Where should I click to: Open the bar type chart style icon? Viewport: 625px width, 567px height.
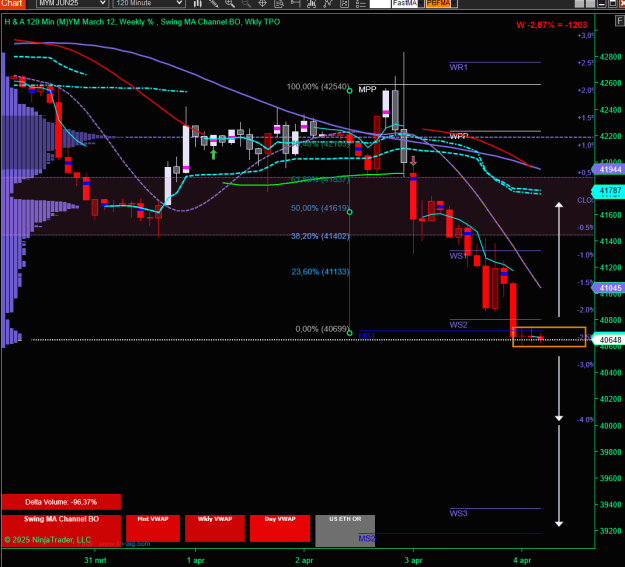(x=198, y=4)
